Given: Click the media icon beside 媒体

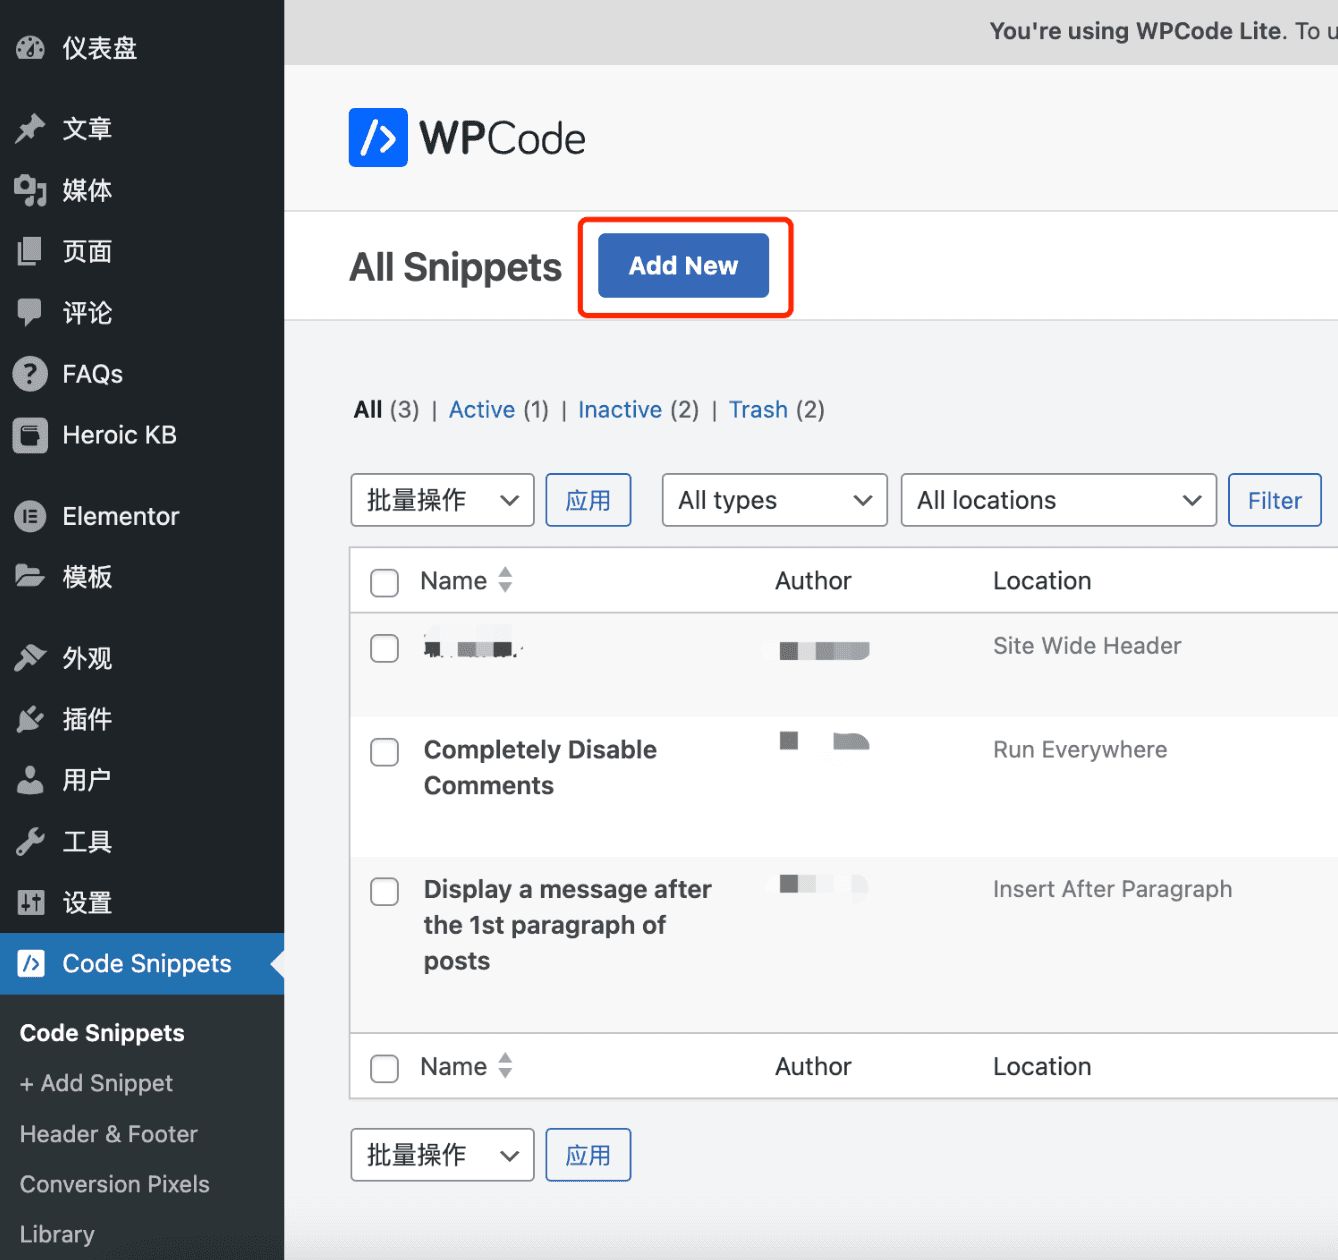Looking at the screenshot, I should 30,190.
